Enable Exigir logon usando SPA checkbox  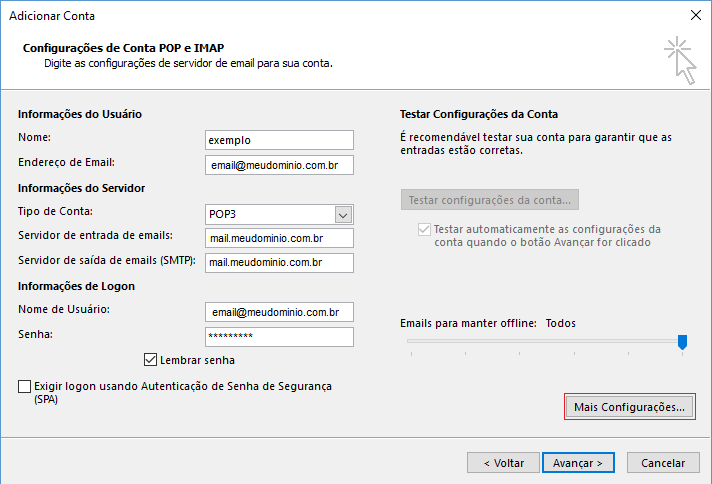coord(24,386)
